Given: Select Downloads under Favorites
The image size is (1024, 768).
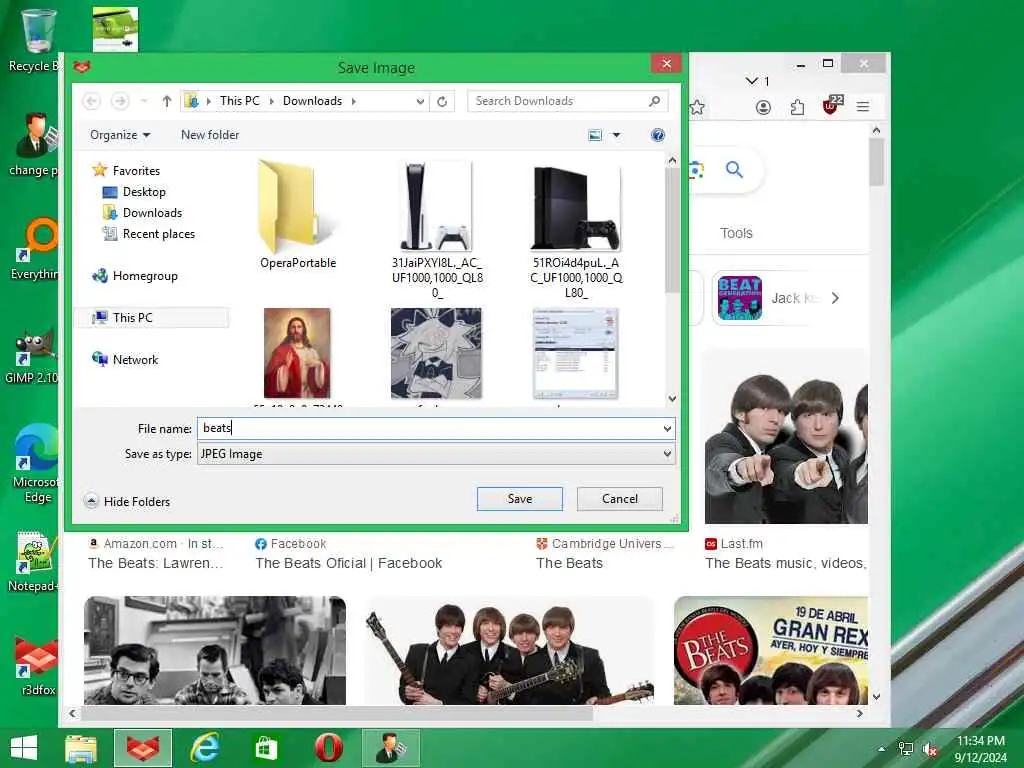Looking at the screenshot, I should point(142,213).
